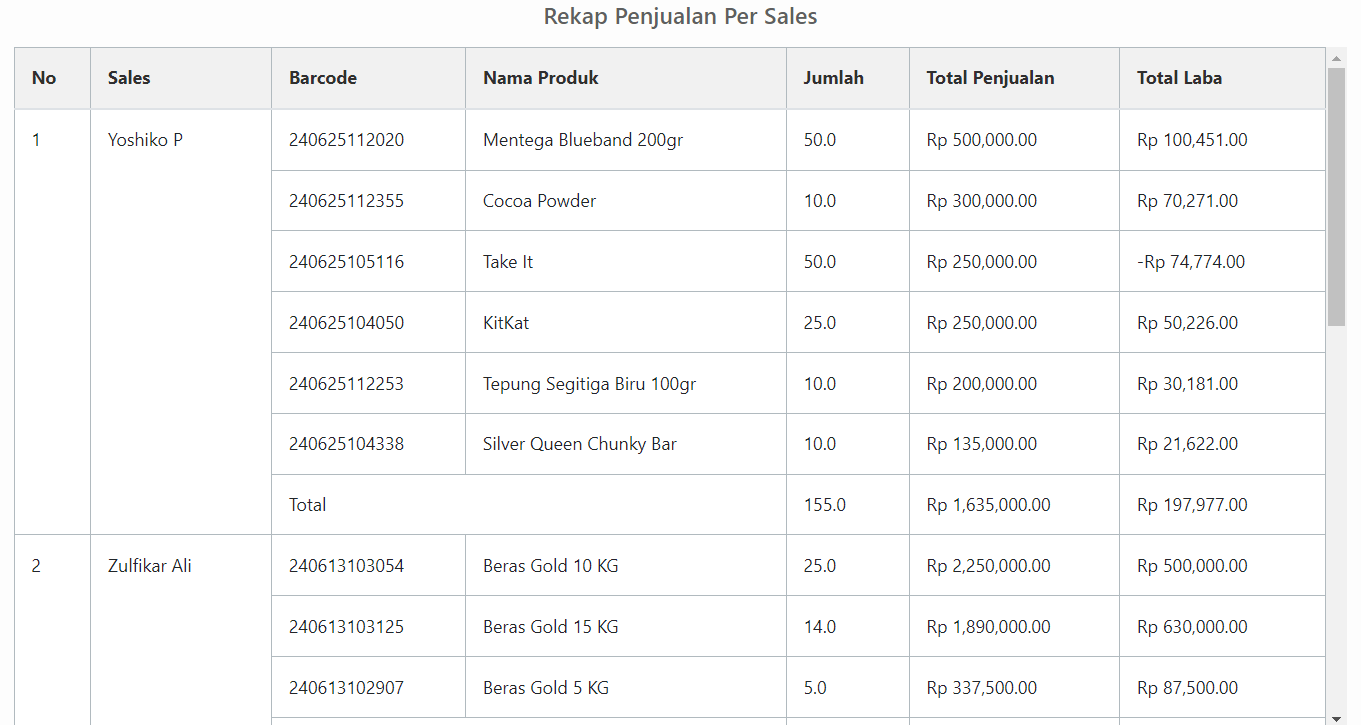This screenshot has height=725, width=1361.
Task: Select the Cocoa Powder product cell
Action: [x=539, y=201]
